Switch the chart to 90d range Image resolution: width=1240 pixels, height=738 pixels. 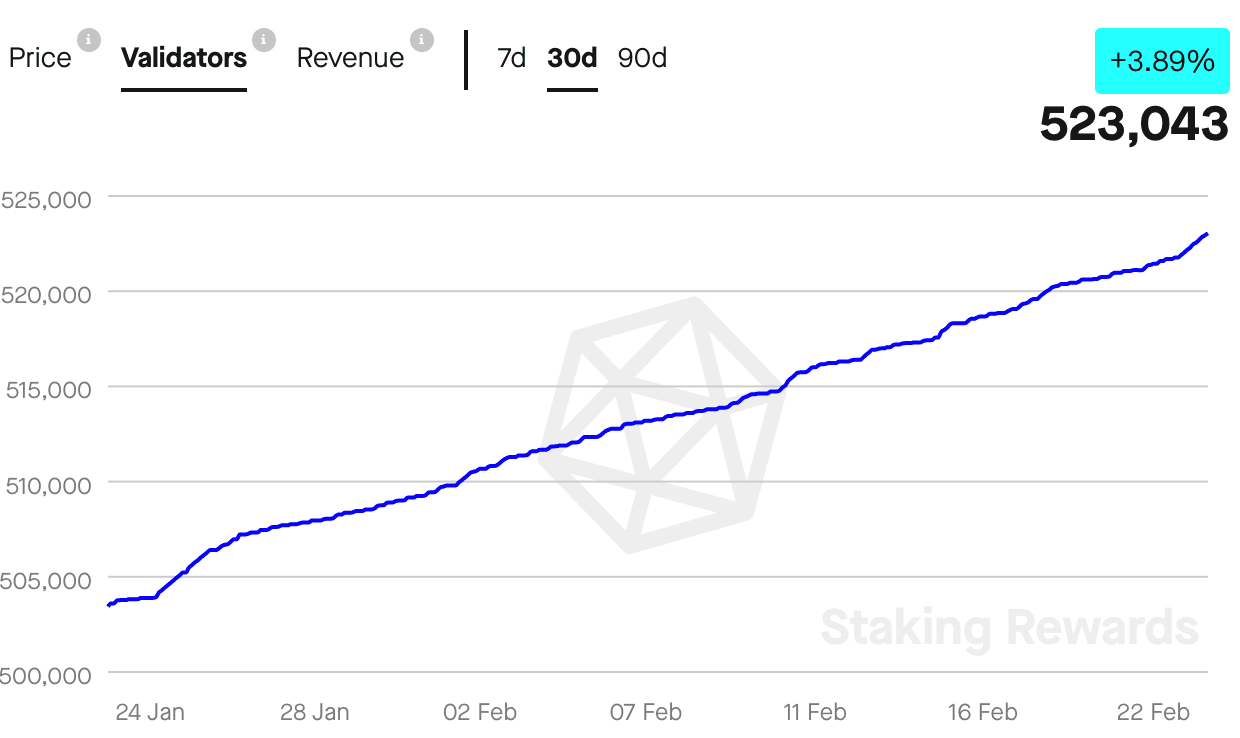642,58
